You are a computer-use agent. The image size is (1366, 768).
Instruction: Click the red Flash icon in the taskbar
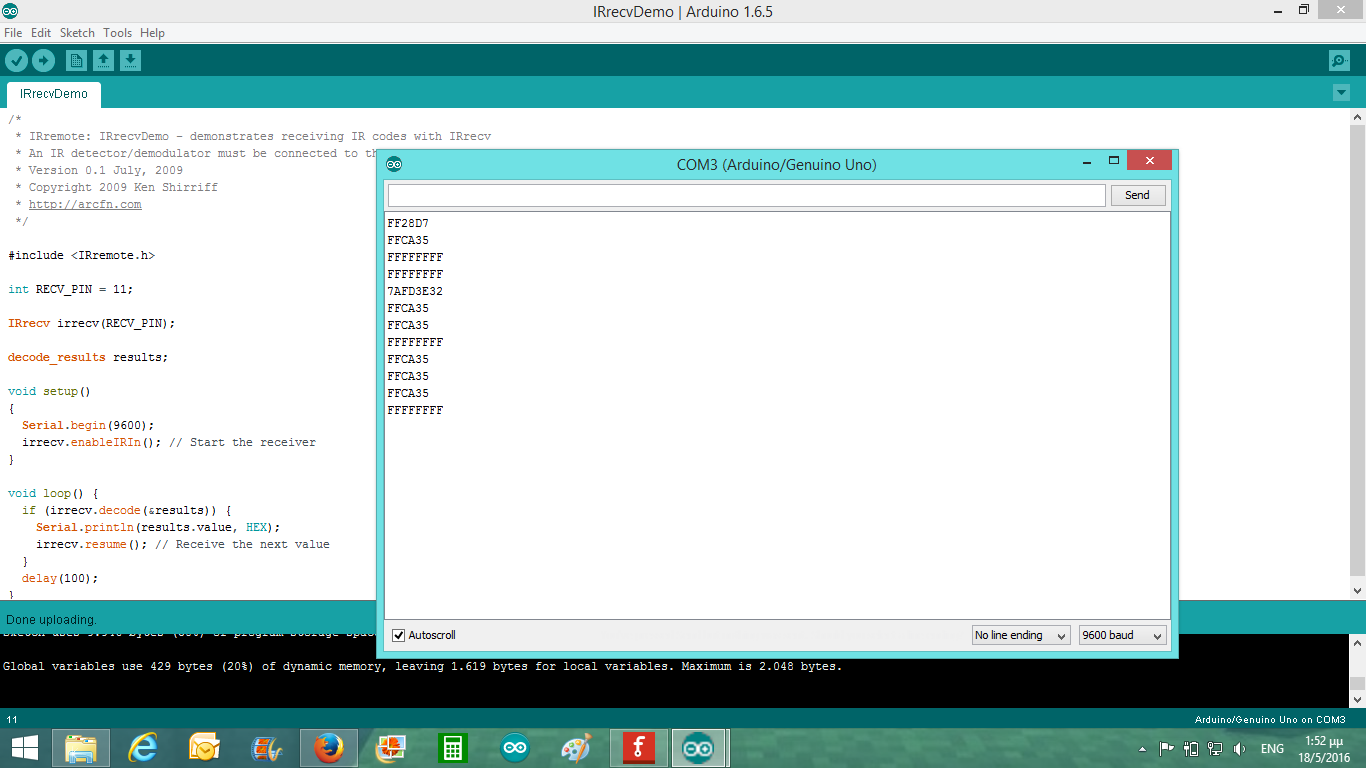pyautogui.click(x=638, y=748)
